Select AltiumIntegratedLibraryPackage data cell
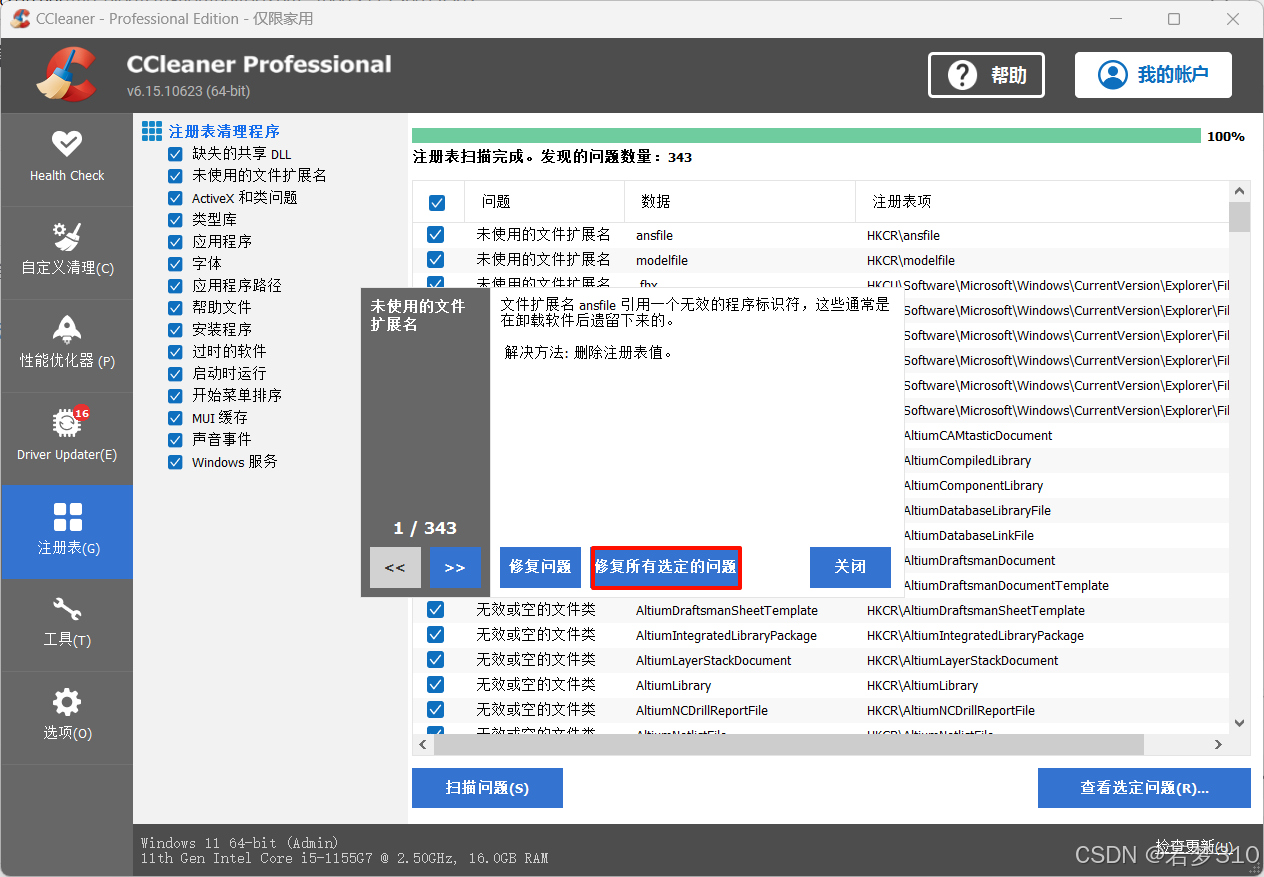This screenshot has width=1264, height=877. (x=726, y=635)
